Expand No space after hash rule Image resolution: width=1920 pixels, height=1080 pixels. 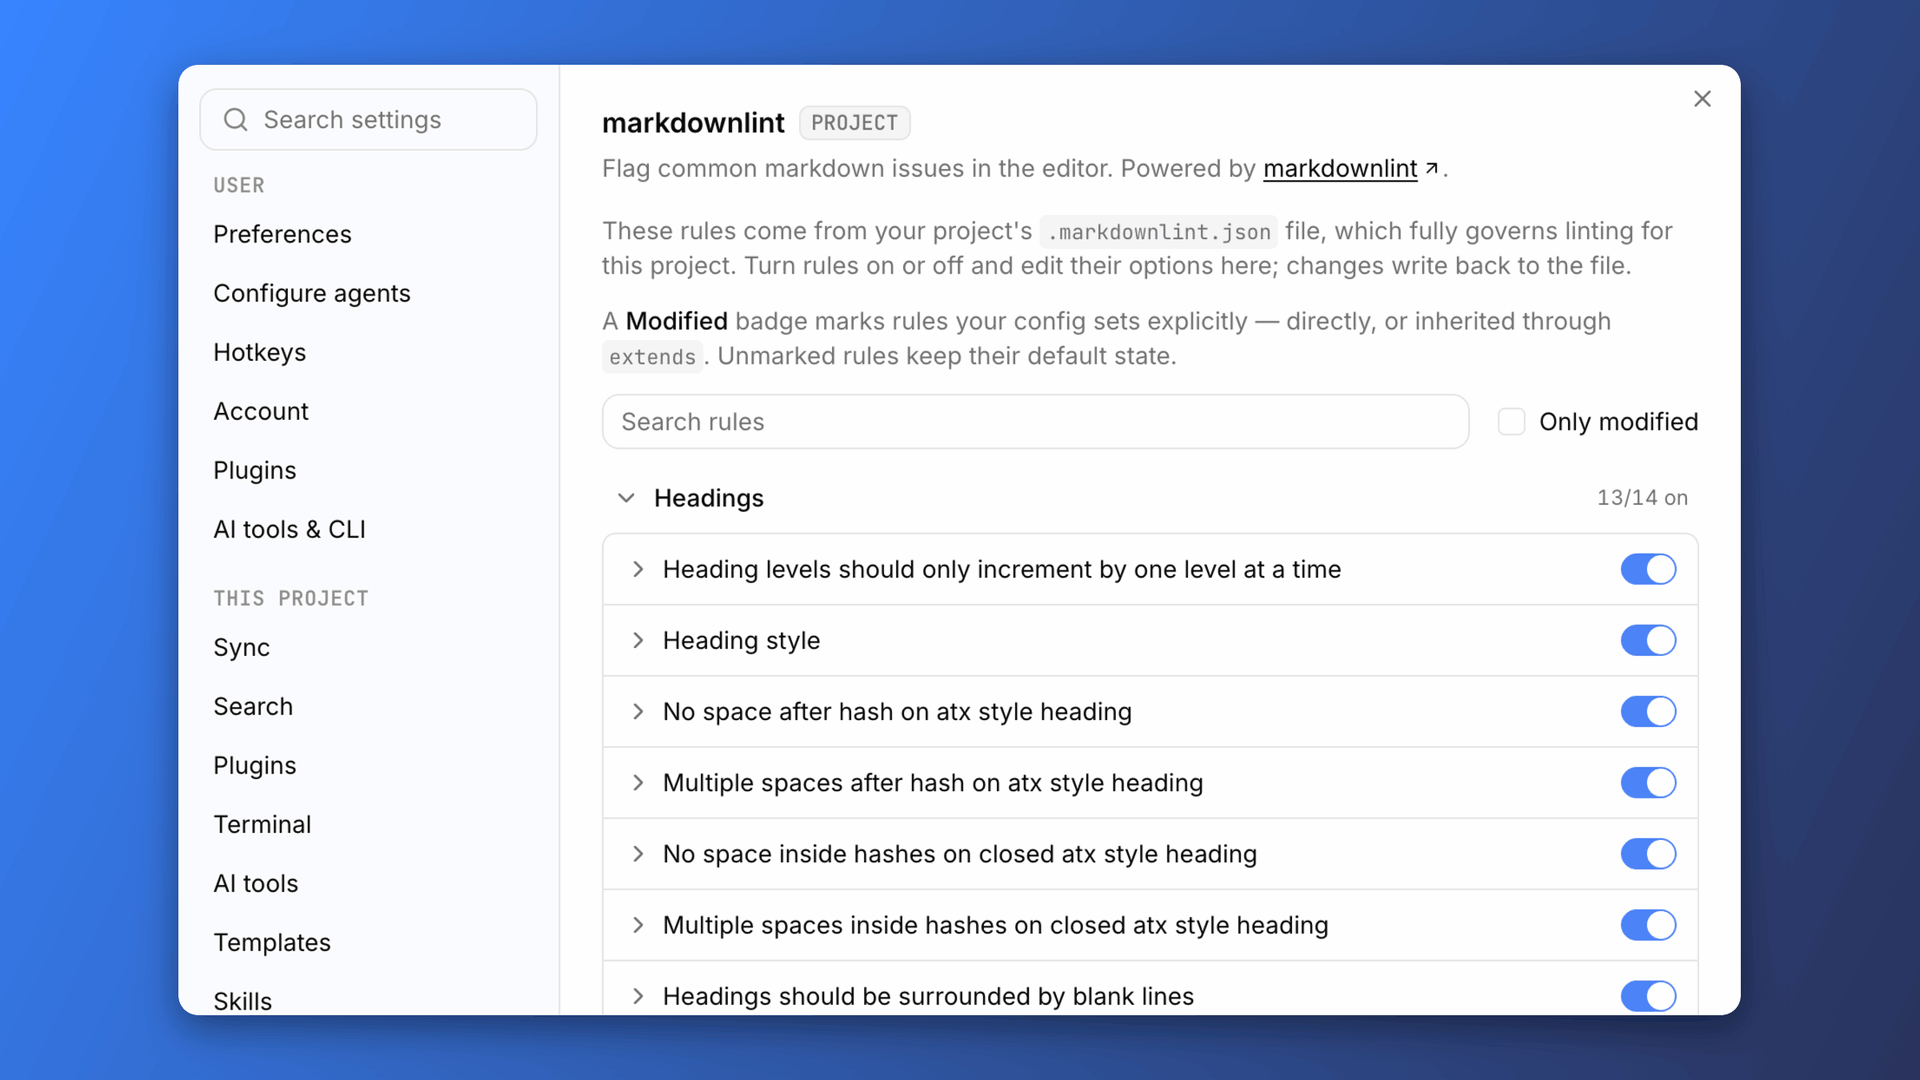point(638,712)
